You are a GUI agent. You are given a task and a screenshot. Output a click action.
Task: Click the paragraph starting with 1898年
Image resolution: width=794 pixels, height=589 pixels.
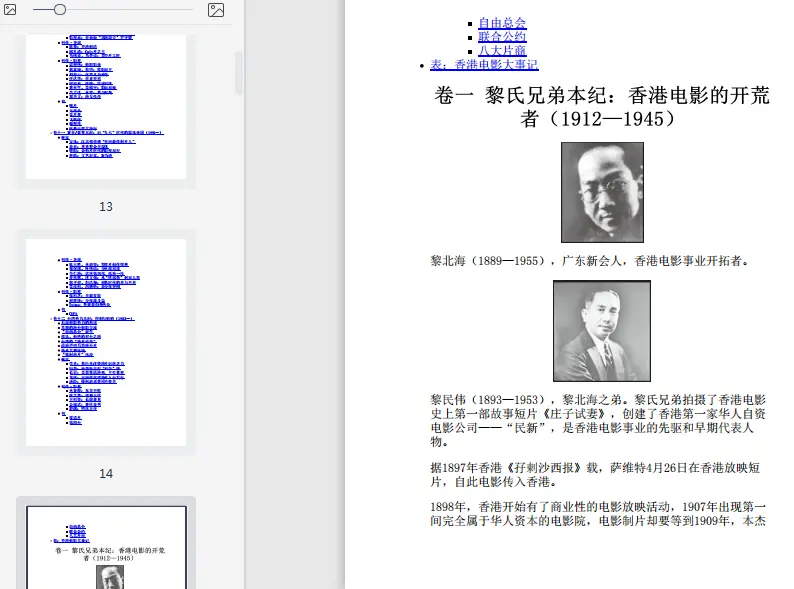click(x=598, y=514)
